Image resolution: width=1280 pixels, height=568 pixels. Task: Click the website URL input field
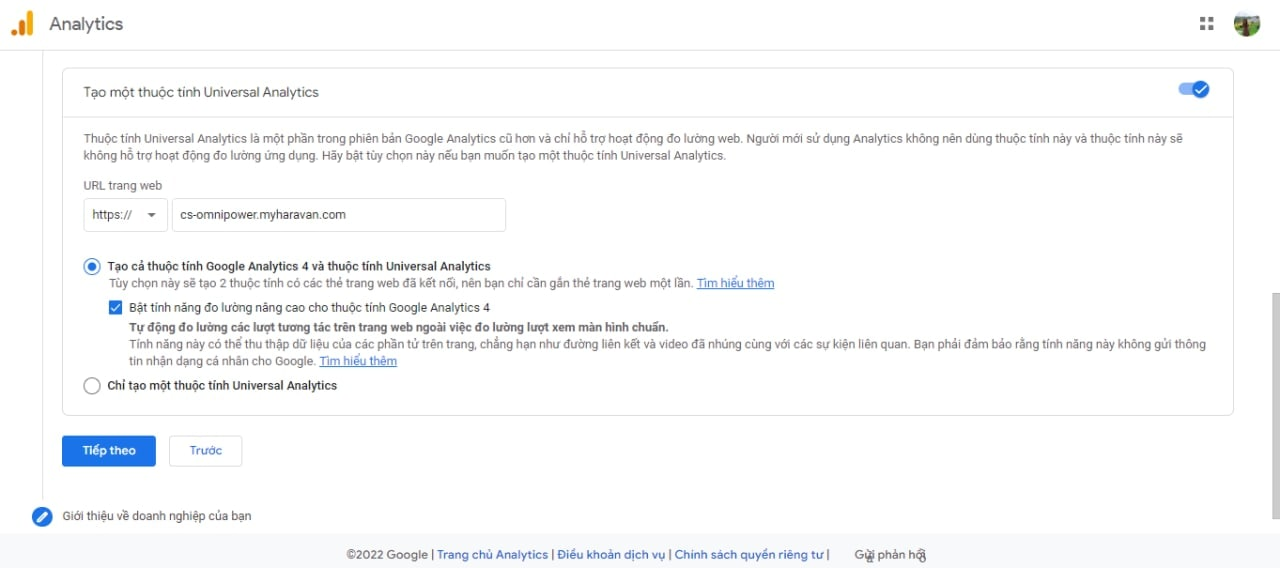point(339,215)
